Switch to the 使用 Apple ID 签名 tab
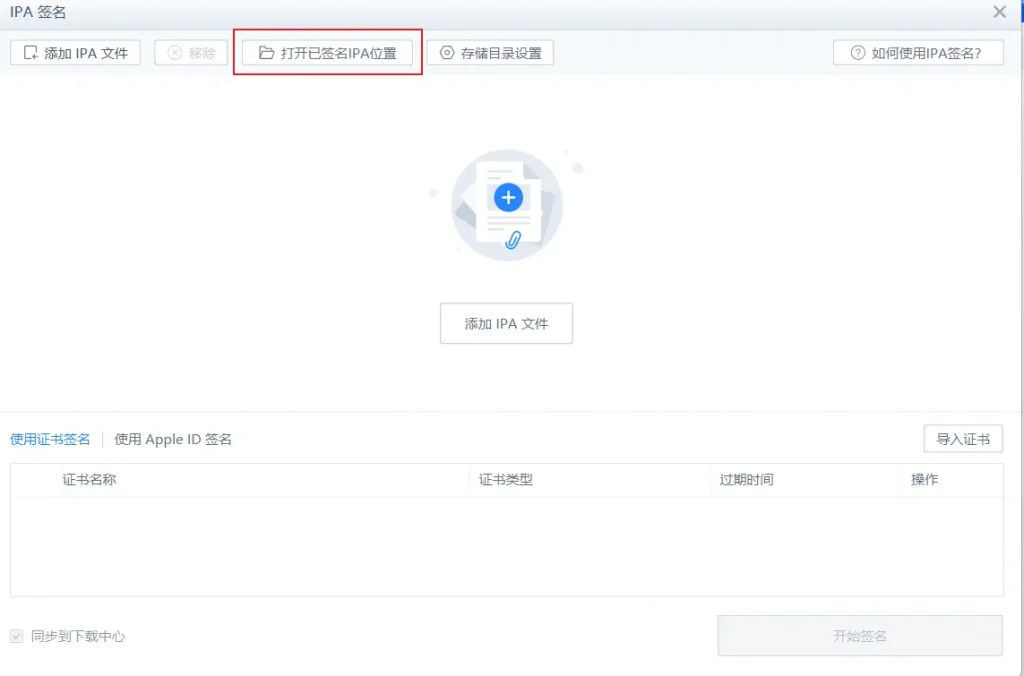Viewport: 1024px width, 676px height. coord(173,438)
